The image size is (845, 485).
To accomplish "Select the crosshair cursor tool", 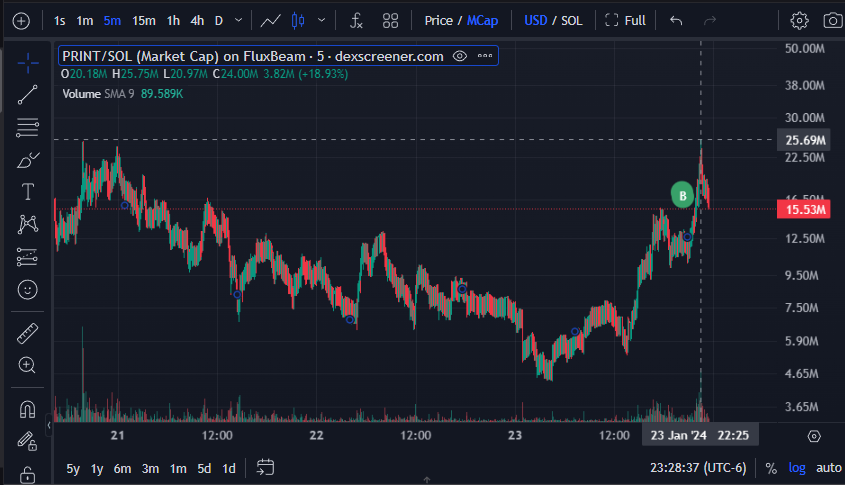I will coord(27,63).
